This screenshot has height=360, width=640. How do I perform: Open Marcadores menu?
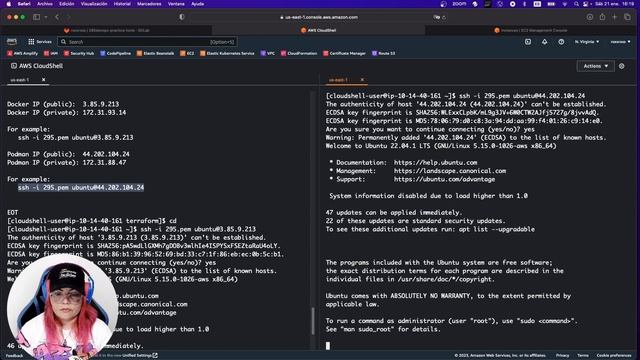pyautogui.click(x=149, y=4)
